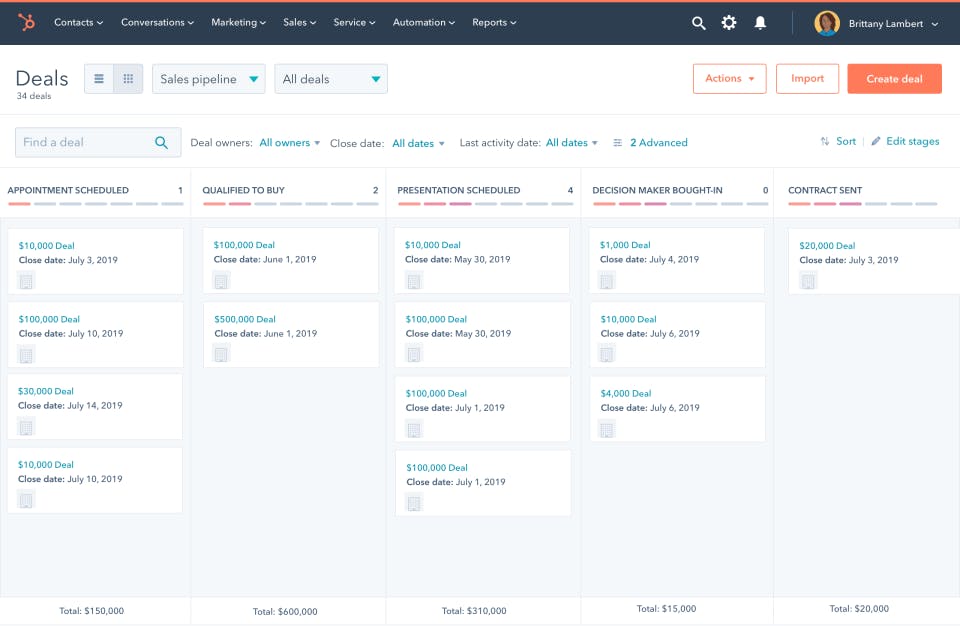Click the Import button
The width and height of the screenshot is (960, 626).
[x=807, y=79]
